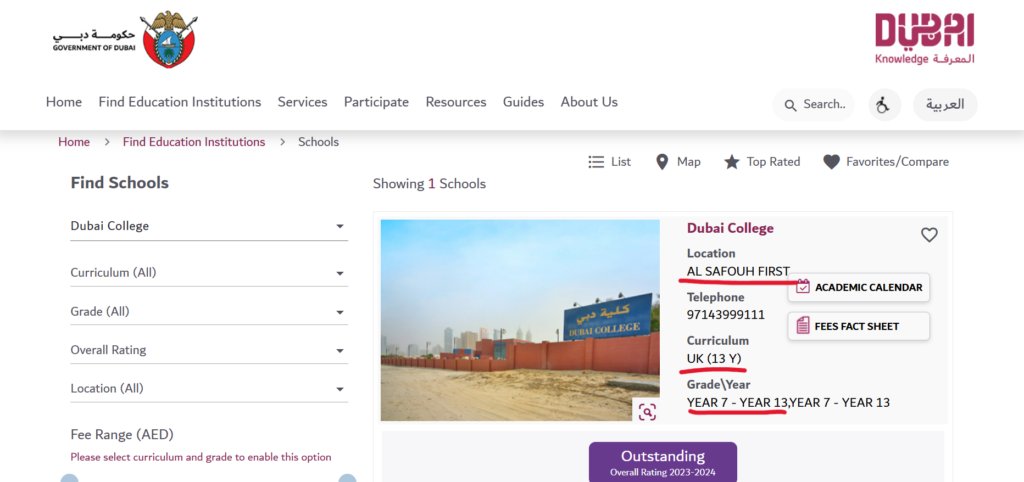This screenshot has height=482, width=1024.
Task: Click curriculum value UK (13 Y)
Action: coord(714,359)
